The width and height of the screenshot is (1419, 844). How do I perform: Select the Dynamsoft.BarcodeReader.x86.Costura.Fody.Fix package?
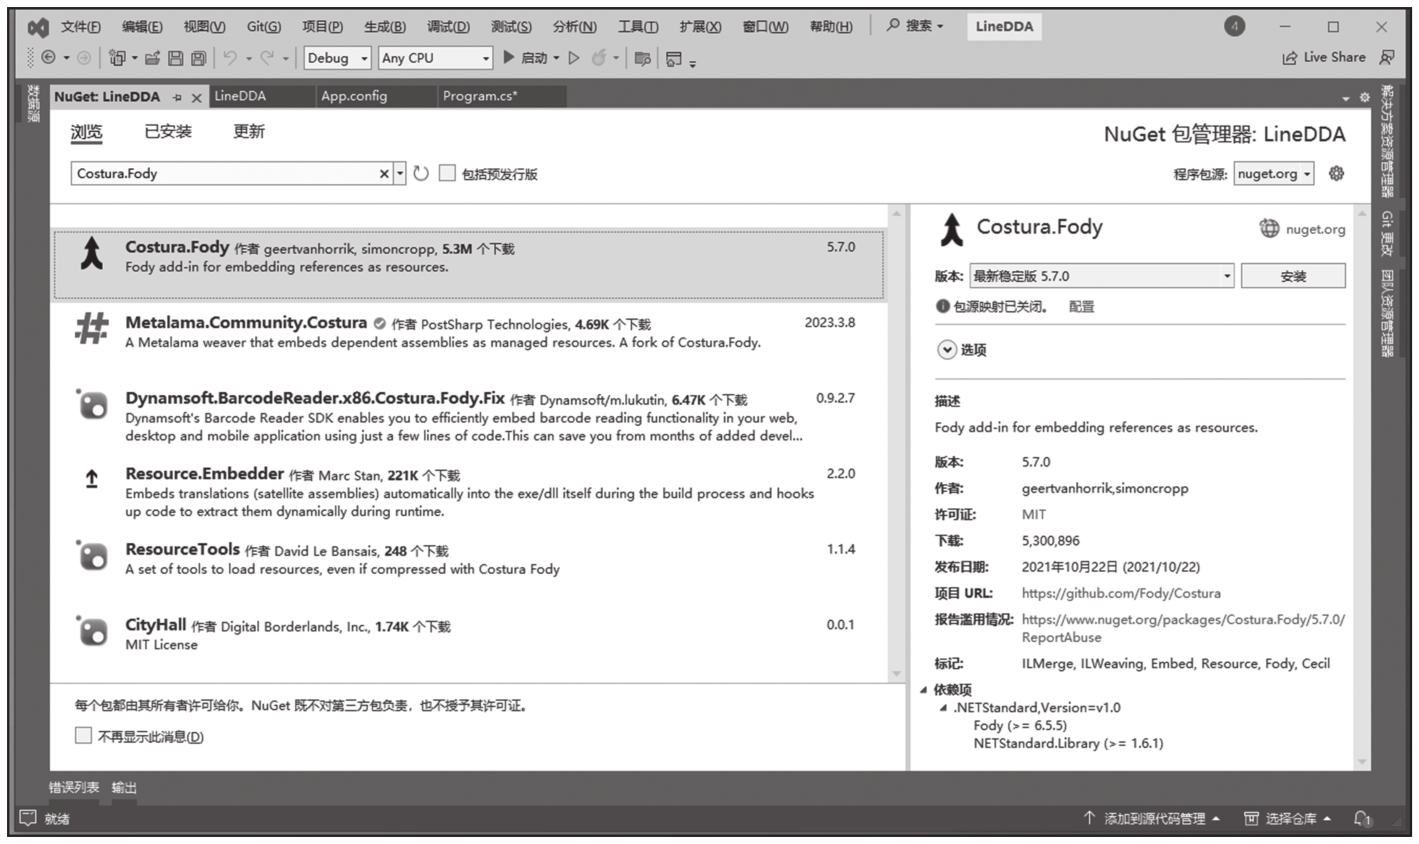click(469, 416)
